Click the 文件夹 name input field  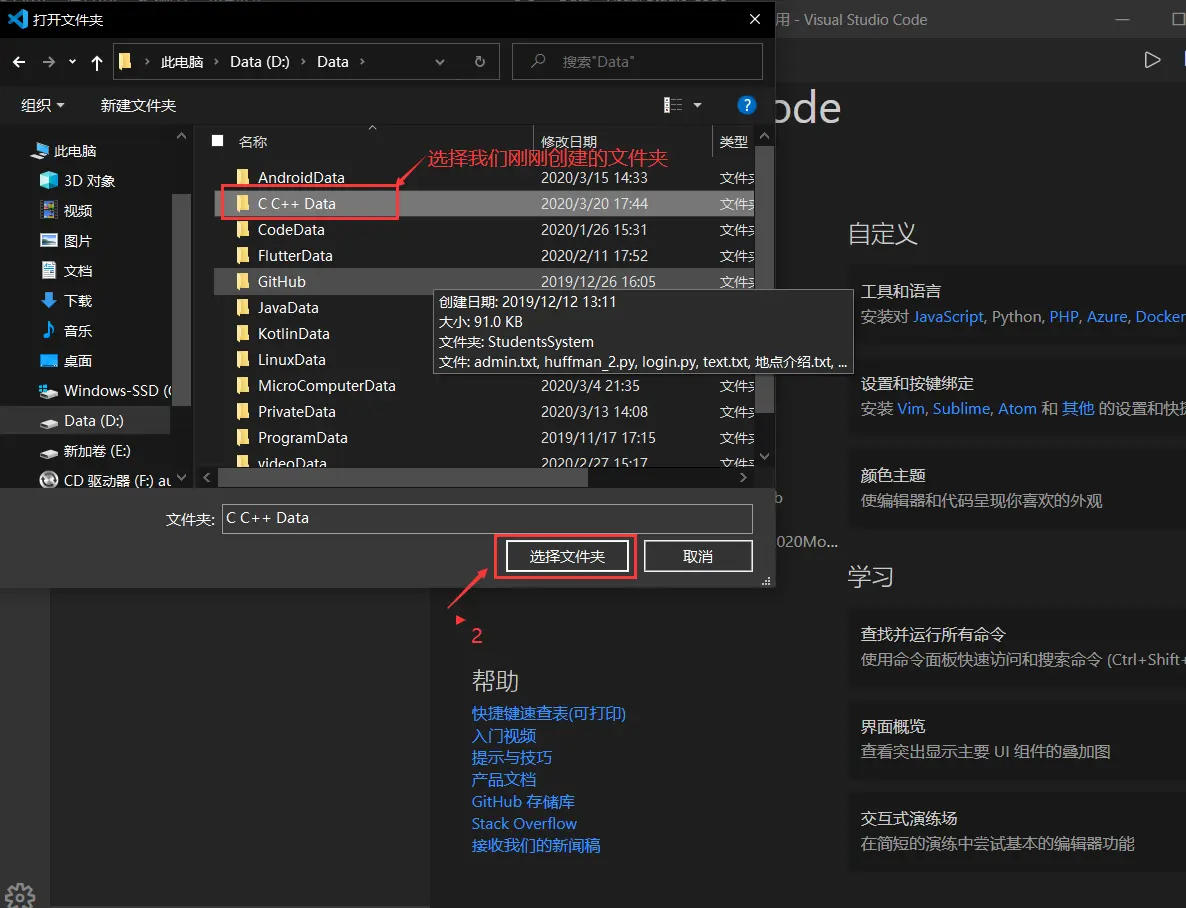pos(487,518)
